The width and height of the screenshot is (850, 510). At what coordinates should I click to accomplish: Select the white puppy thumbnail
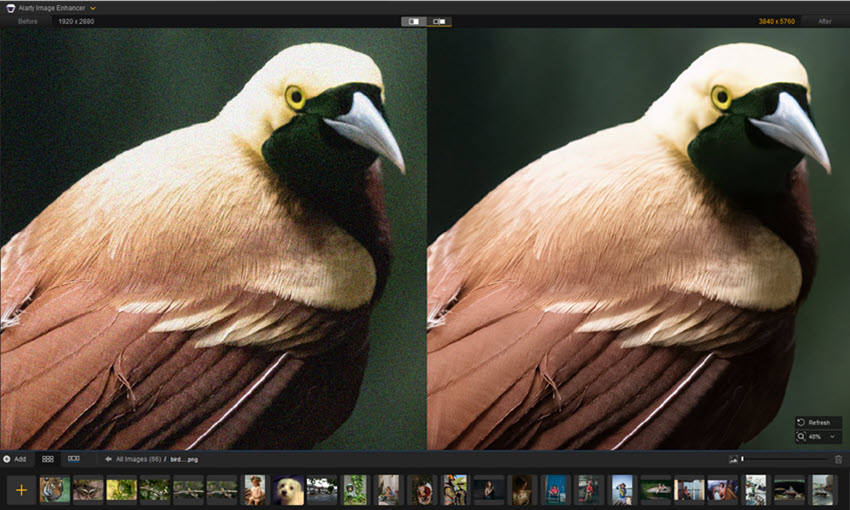[288, 490]
